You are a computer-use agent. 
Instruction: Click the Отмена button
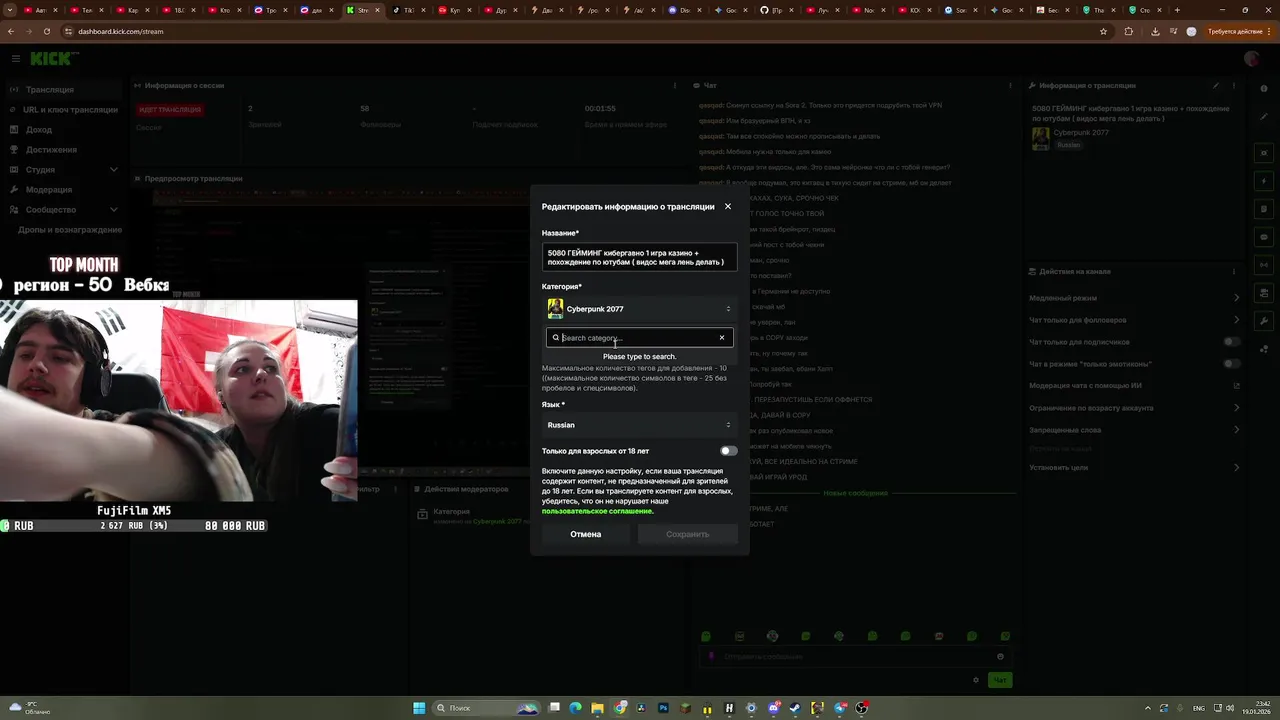click(x=586, y=534)
